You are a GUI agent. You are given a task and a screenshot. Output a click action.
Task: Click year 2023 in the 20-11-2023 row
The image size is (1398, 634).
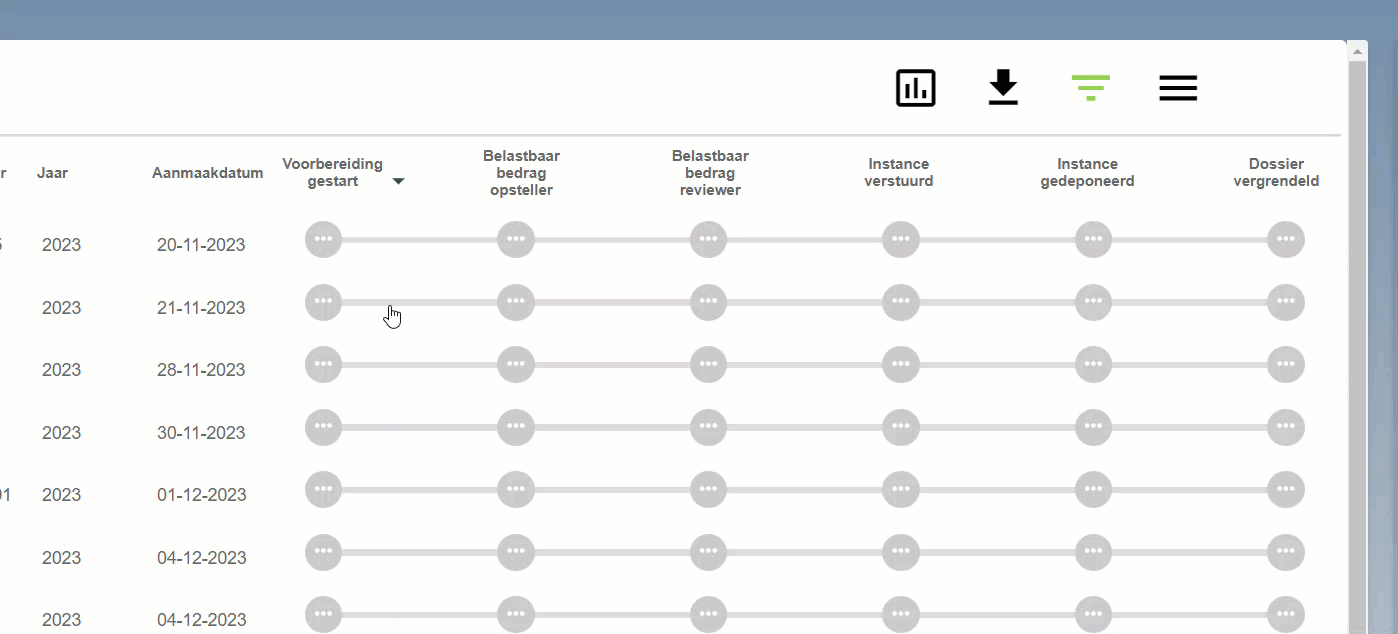tap(61, 245)
